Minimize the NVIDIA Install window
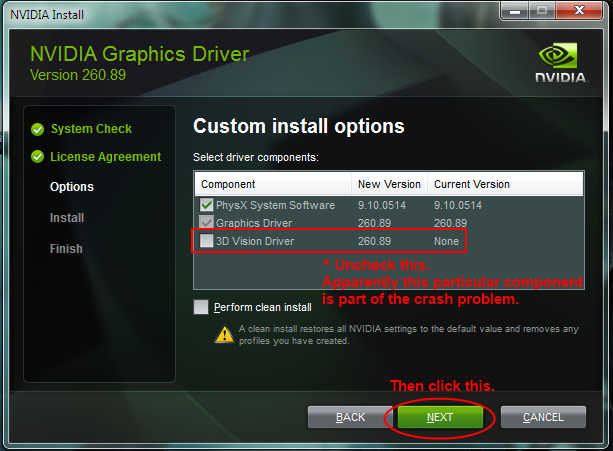 click(514, 11)
